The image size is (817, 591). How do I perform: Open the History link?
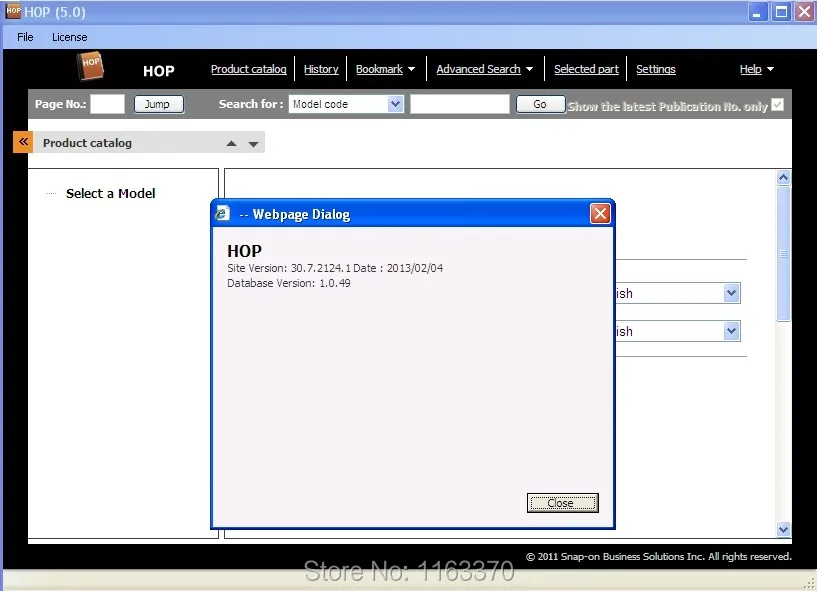click(x=321, y=69)
